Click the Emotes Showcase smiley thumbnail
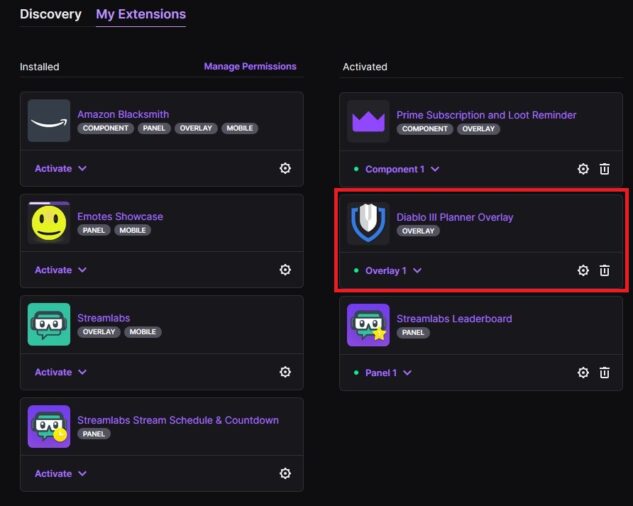Viewport: 633px width, 506px height. pyautogui.click(x=49, y=223)
